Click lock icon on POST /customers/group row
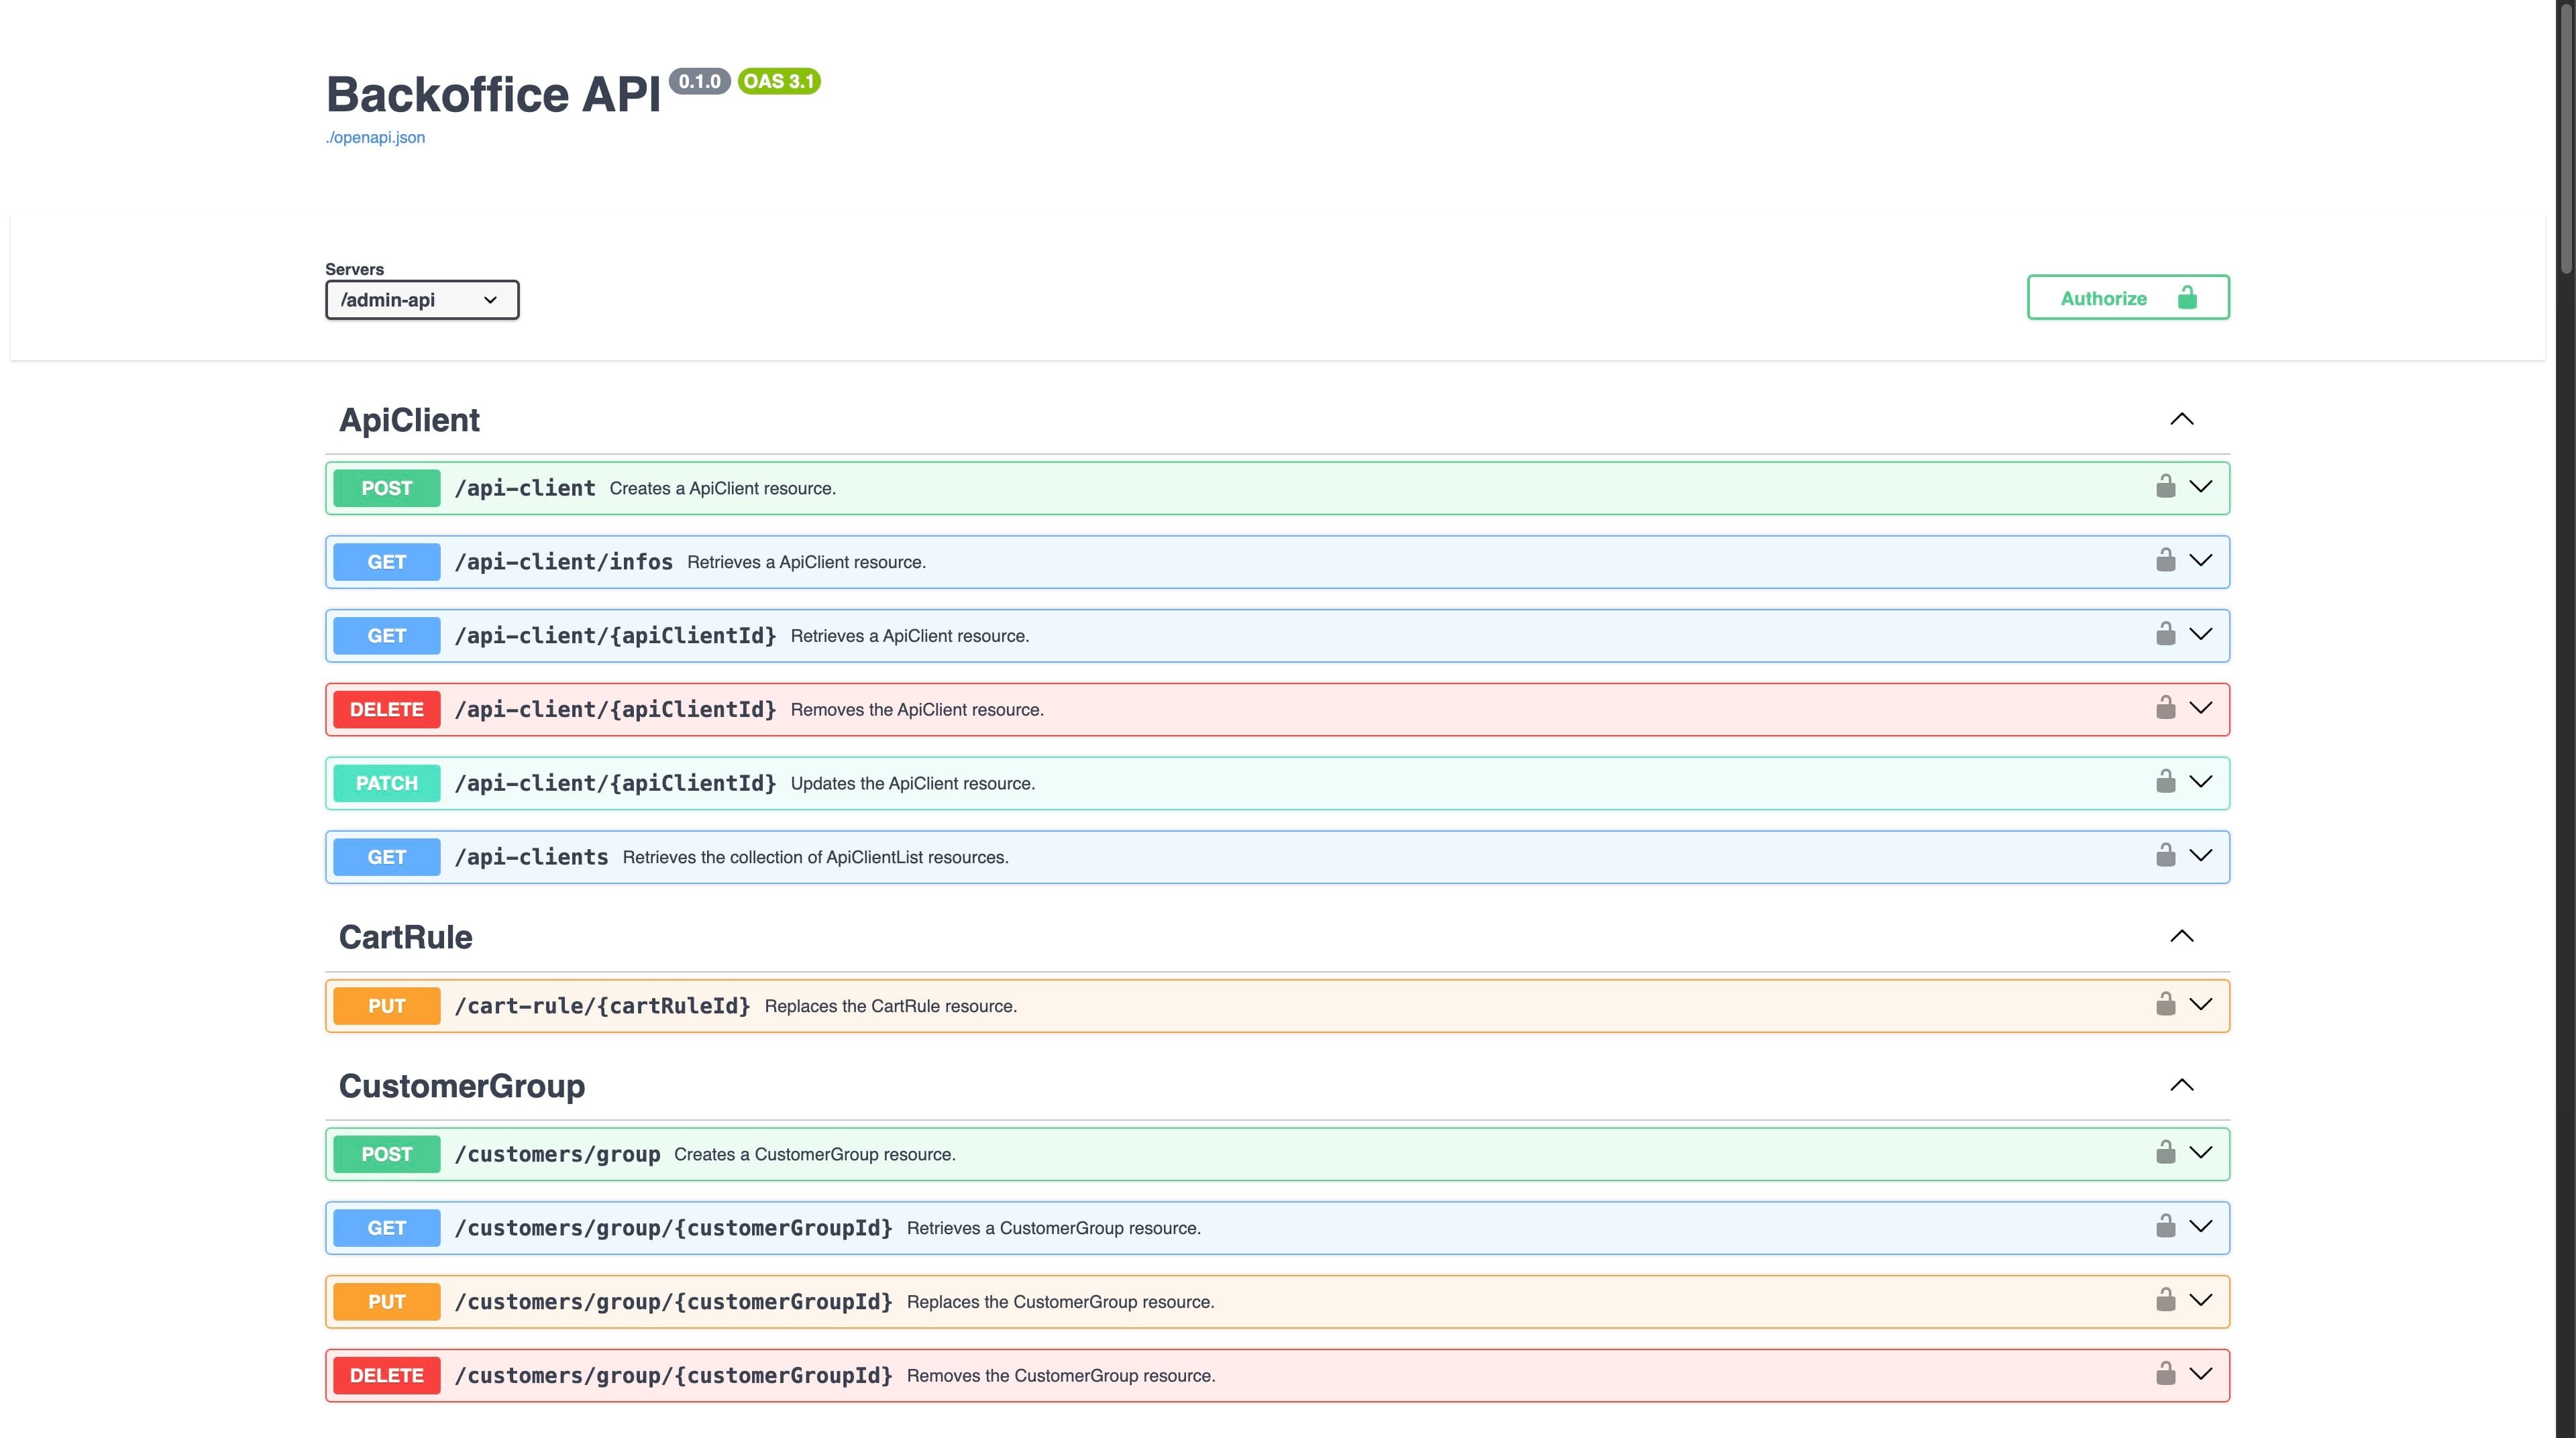2576x1438 pixels. pos(2165,1153)
